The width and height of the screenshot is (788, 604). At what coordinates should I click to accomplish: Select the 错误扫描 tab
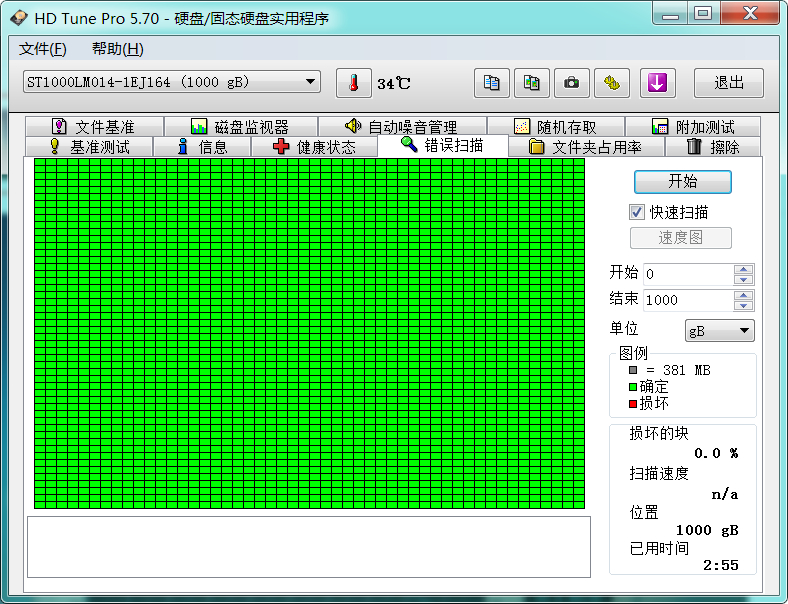coord(442,145)
